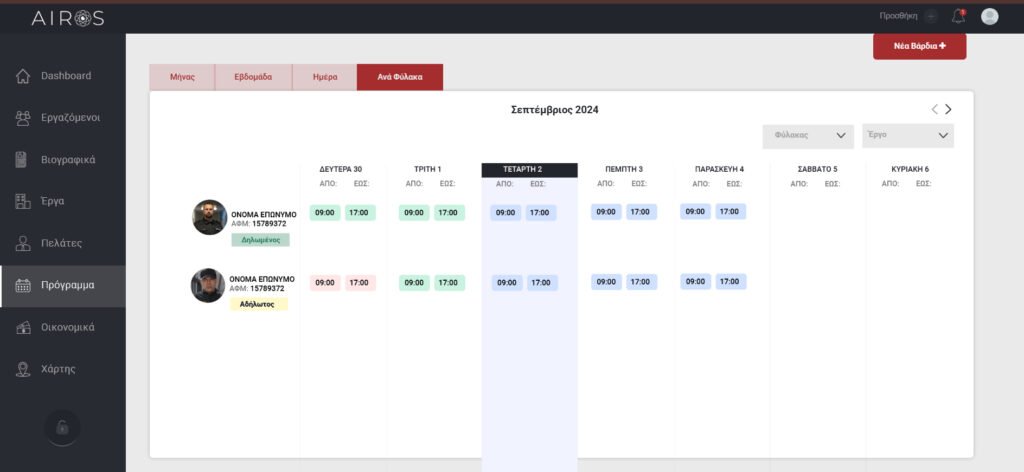
Task: Click the Οικονομικά finance icon
Action: pyautogui.click(x=23, y=327)
